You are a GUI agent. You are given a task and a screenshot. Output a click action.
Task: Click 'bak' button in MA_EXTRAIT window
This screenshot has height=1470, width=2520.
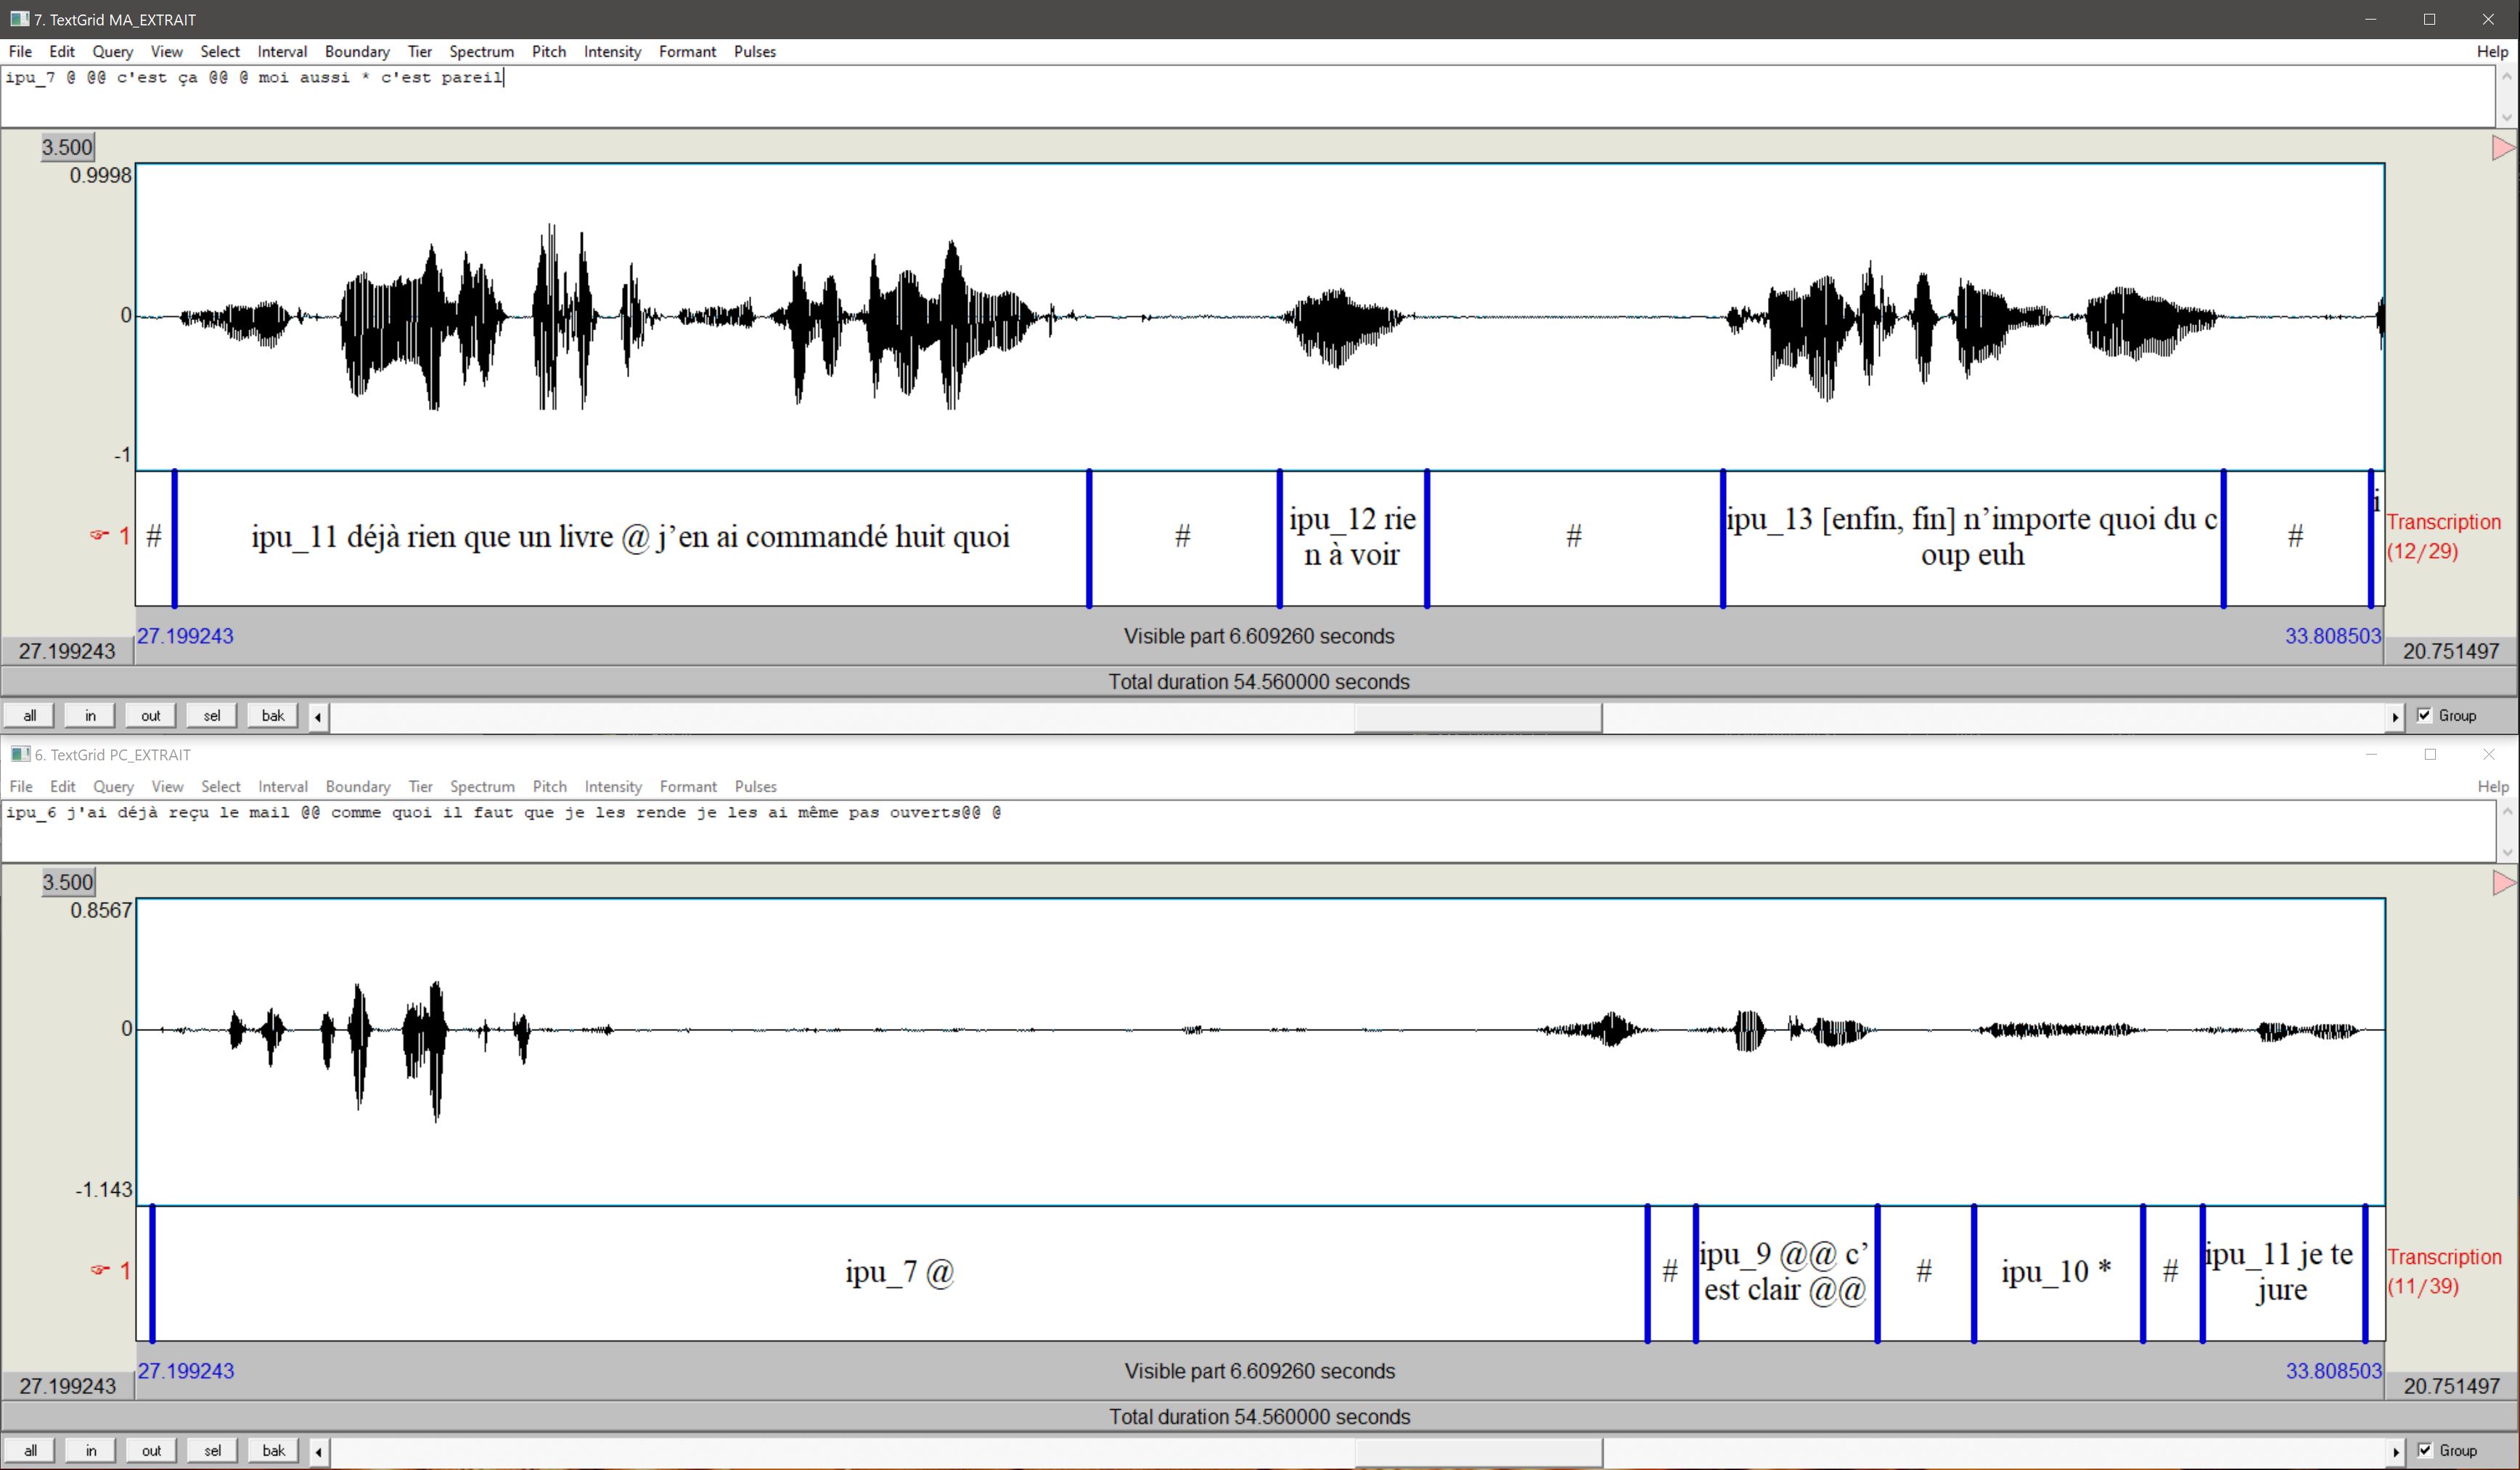coord(273,715)
